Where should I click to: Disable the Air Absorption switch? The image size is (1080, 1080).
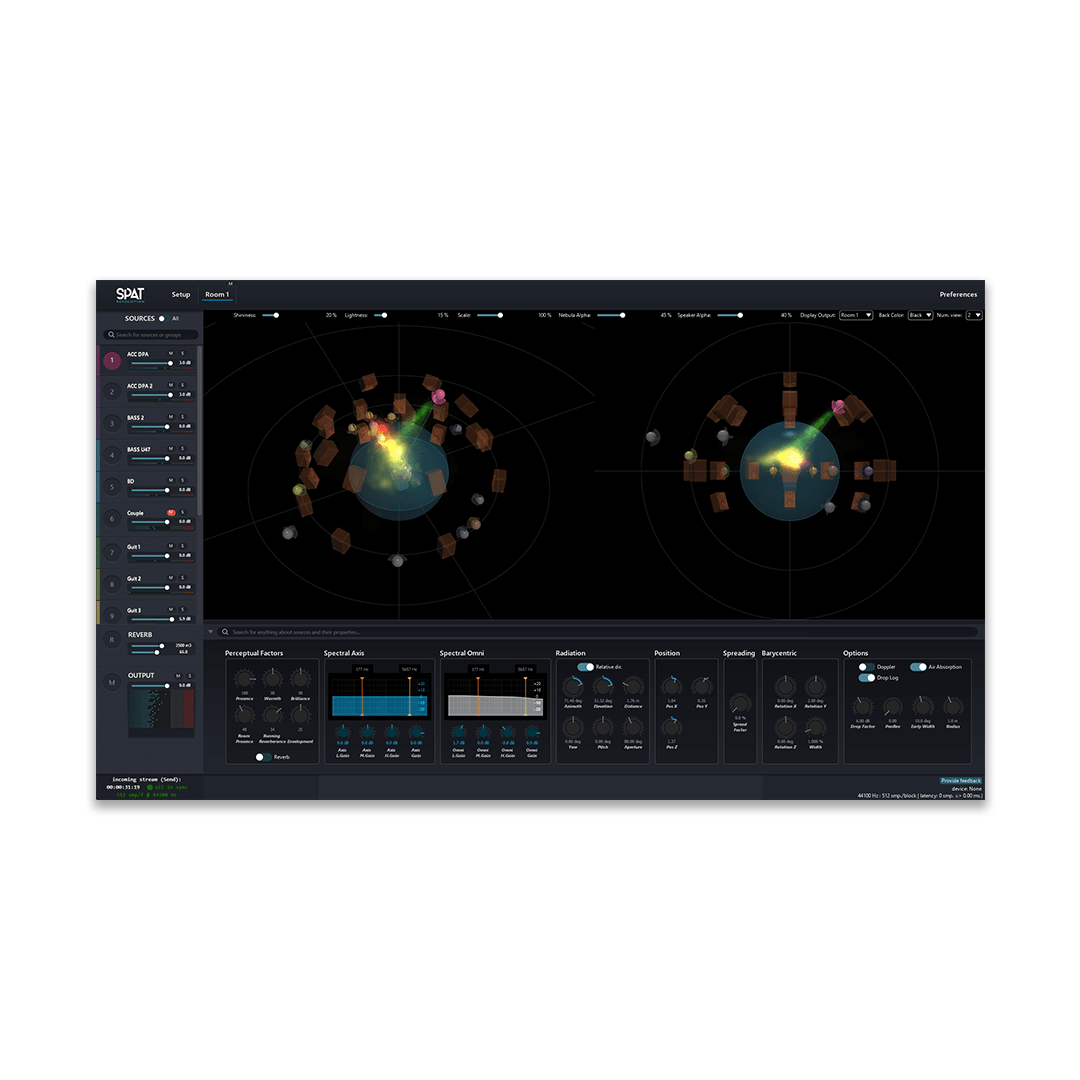918,667
